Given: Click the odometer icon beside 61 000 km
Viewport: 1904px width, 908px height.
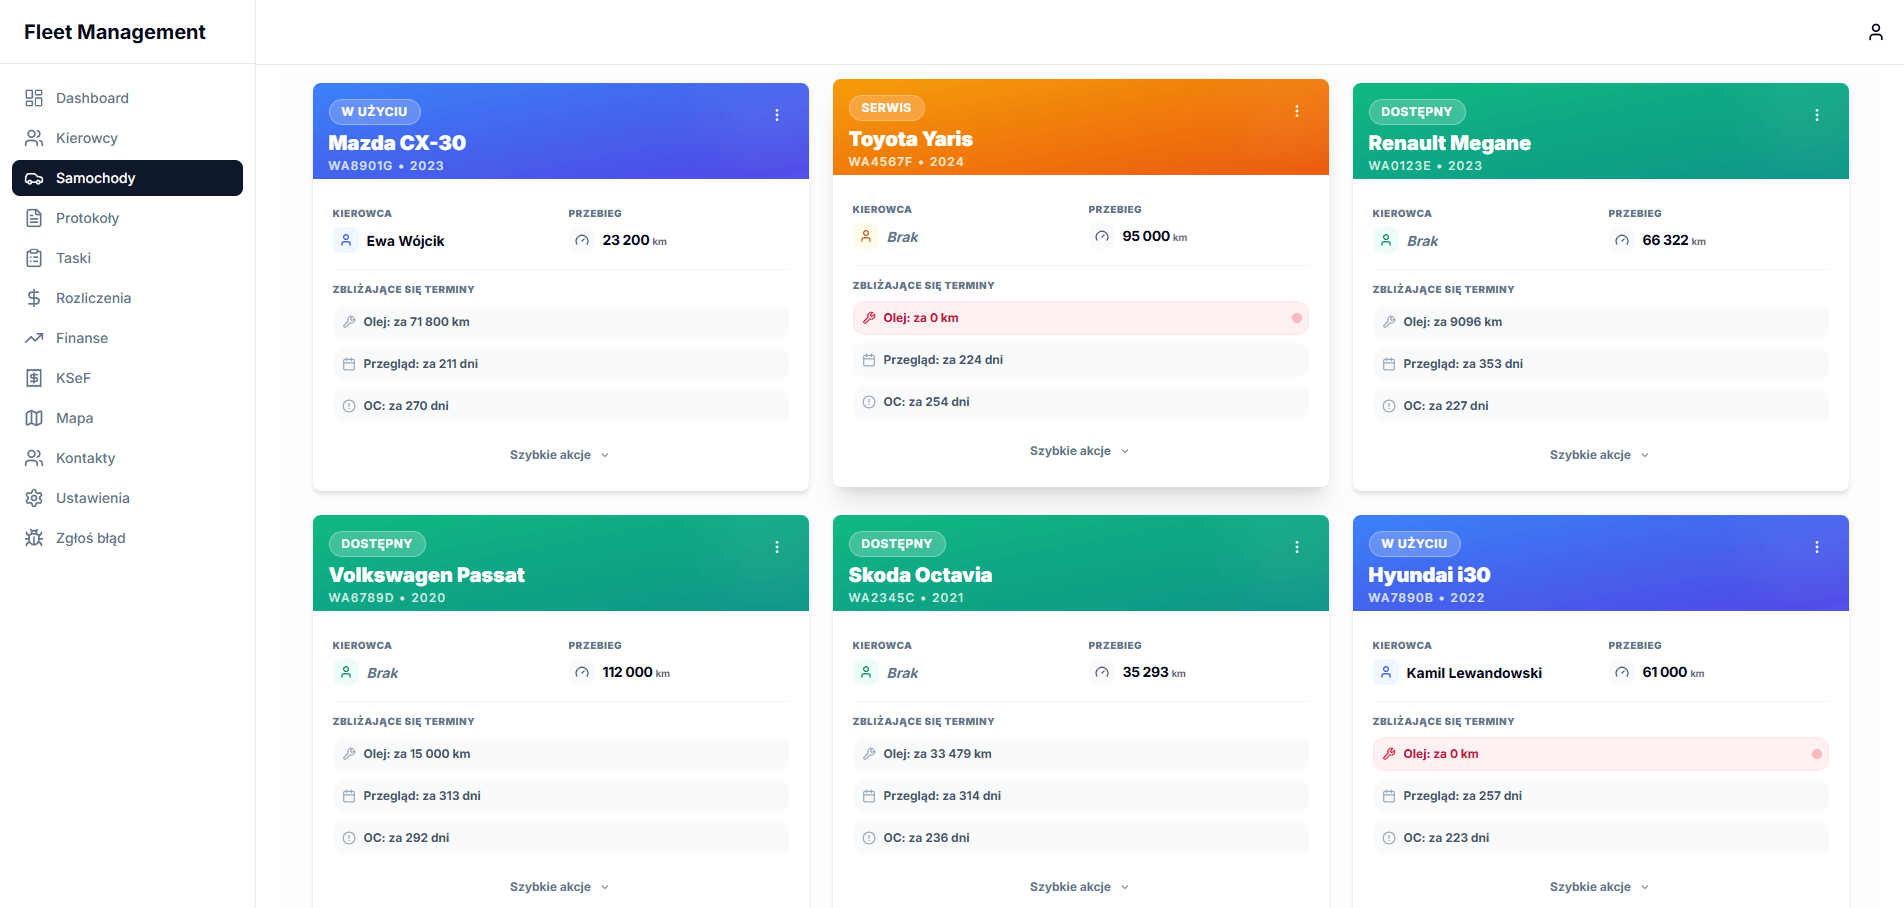Looking at the screenshot, I should point(1622,672).
